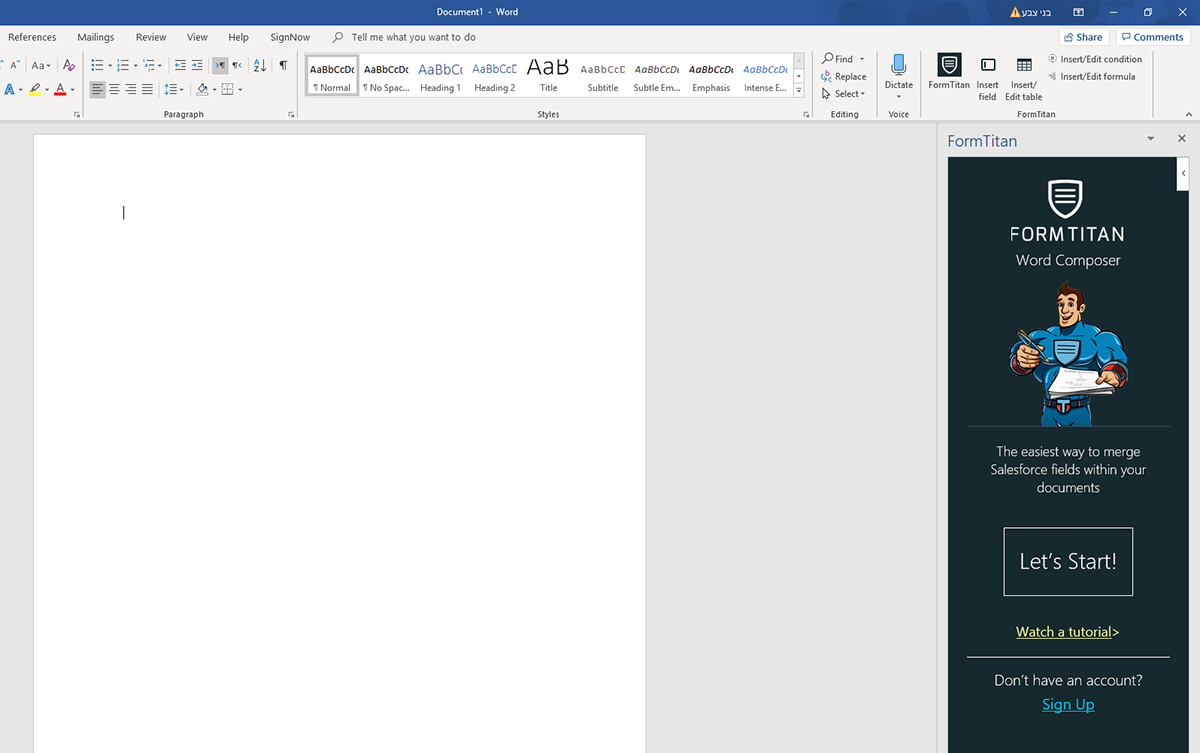
Task: Open the FormTitan ribbon button
Action: tap(949, 72)
